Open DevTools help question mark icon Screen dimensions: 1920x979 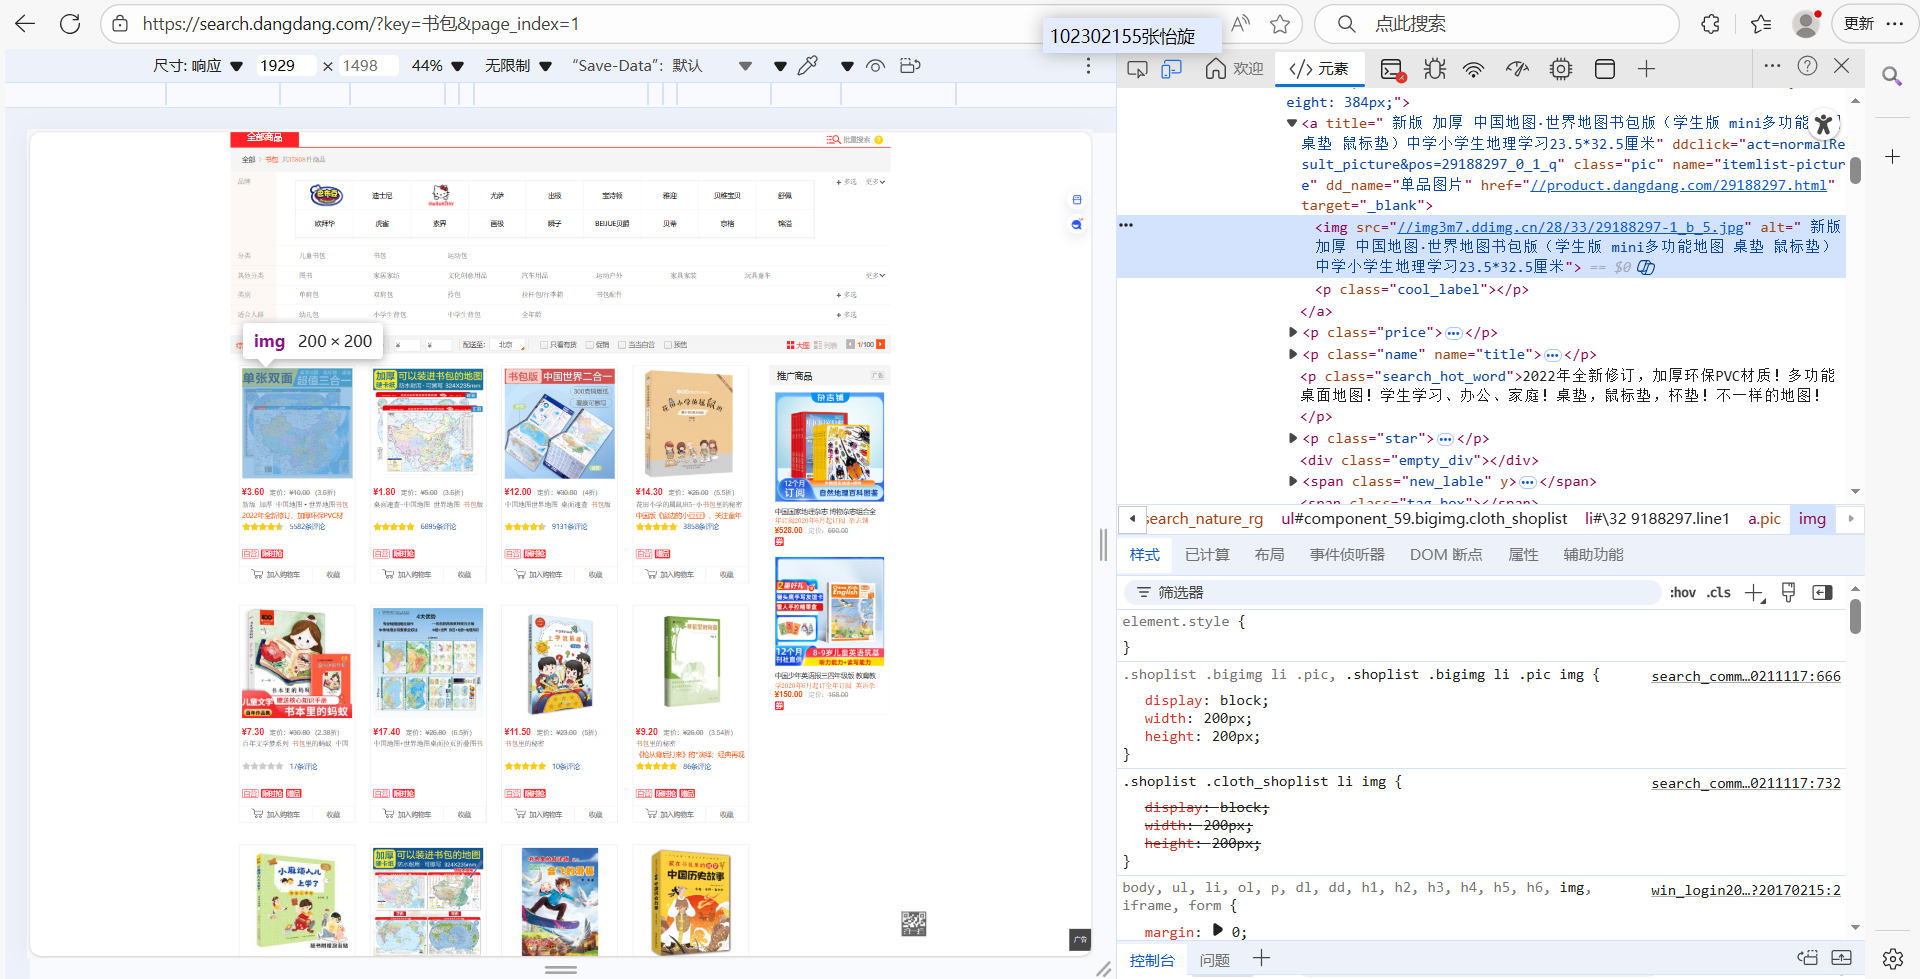pos(1807,66)
